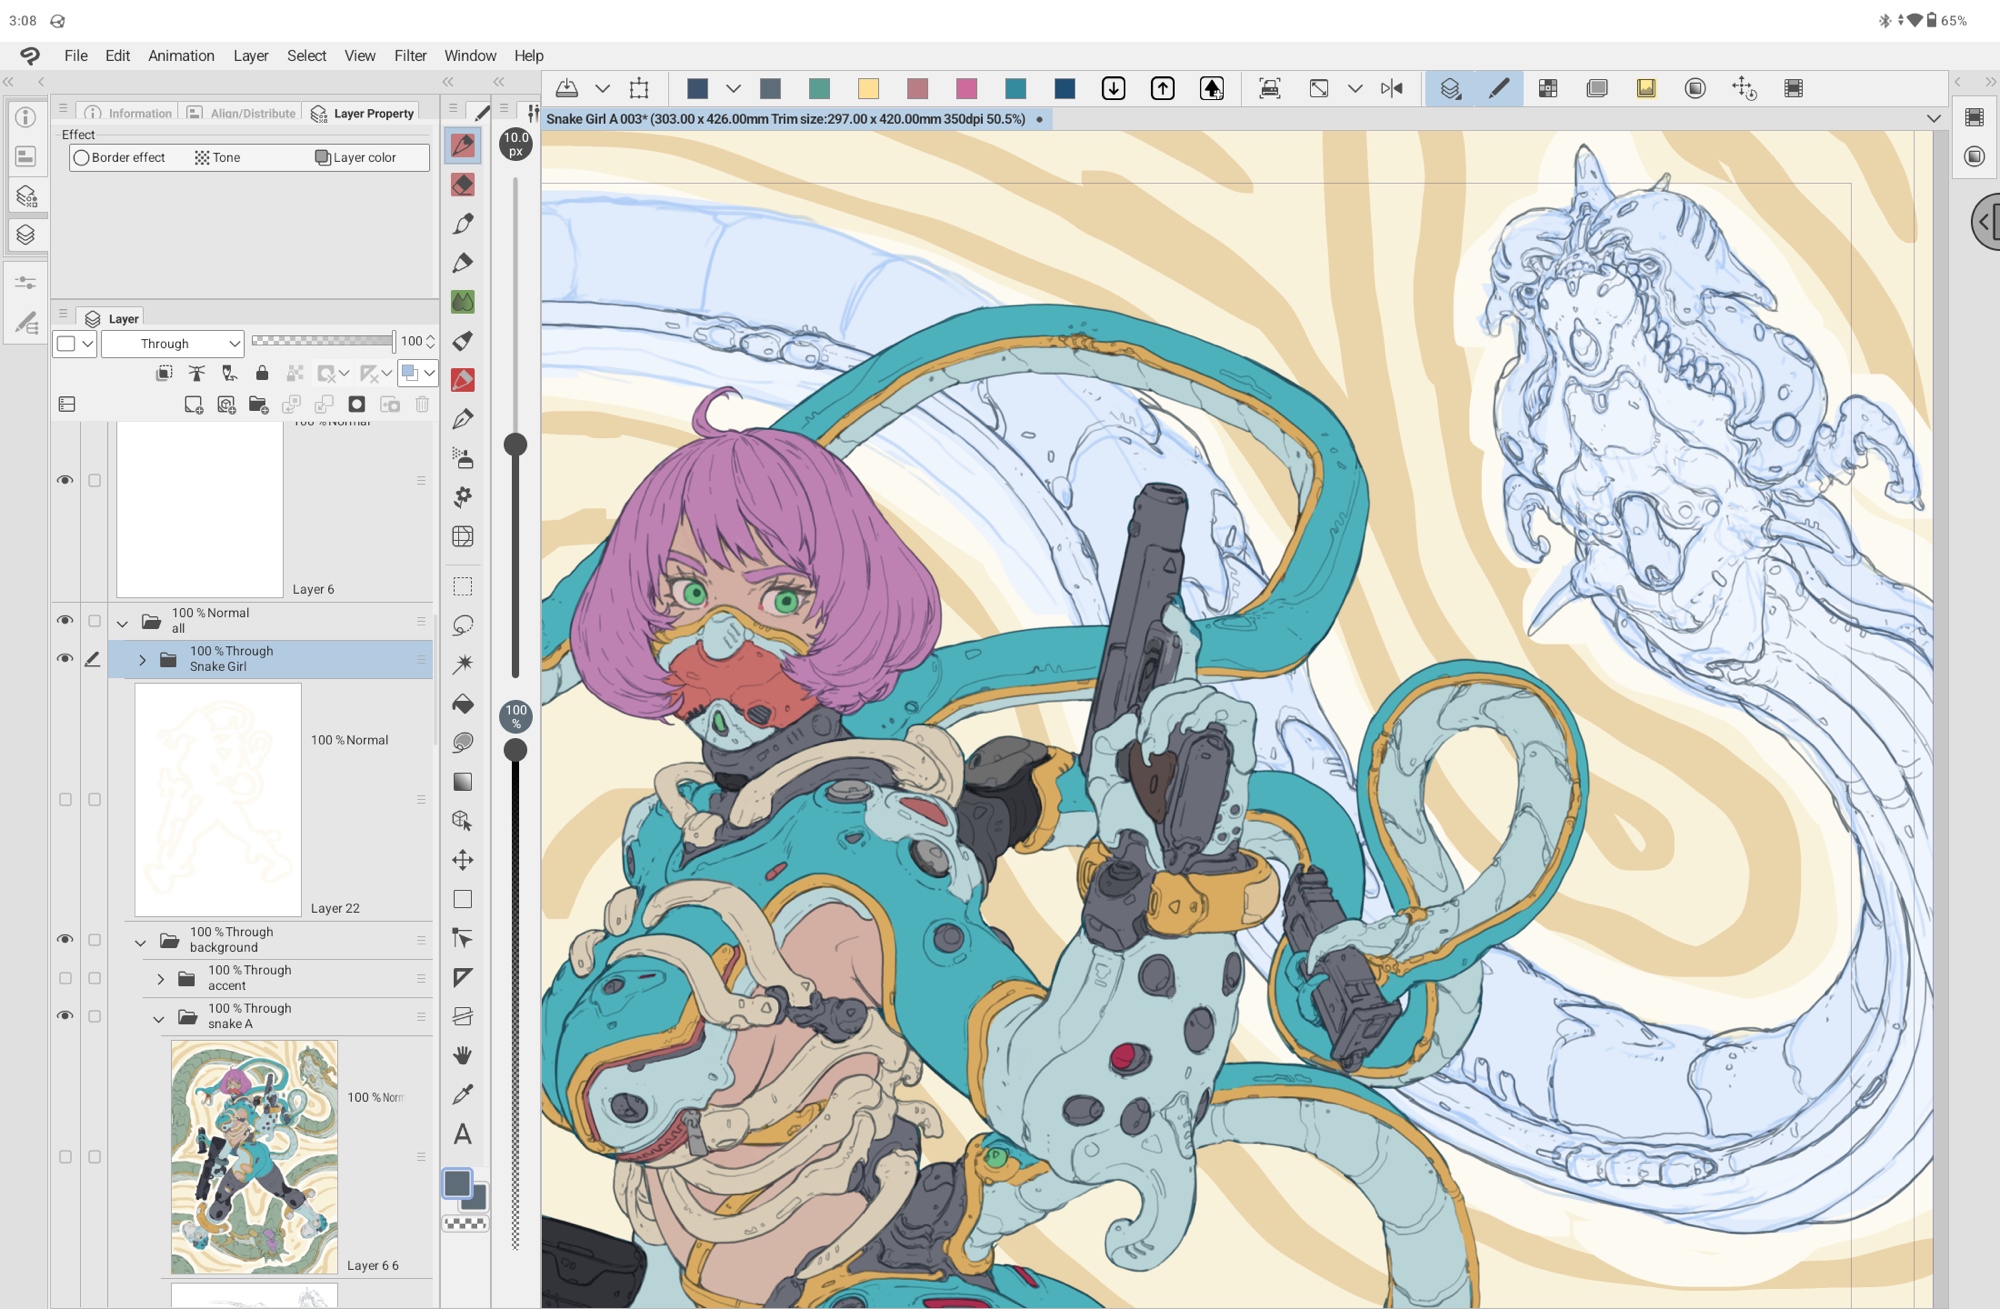Viewport: 2000px width, 1309px height.
Task: Click the Flip Horizontal icon in the command bar
Action: (1391, 89)
